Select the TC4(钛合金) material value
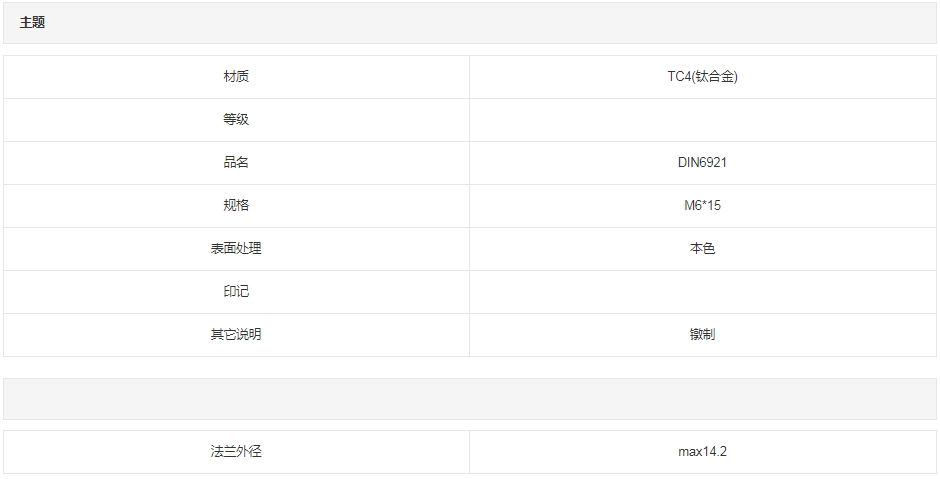Viewport: 940px width, 479px height. (702, 77)
